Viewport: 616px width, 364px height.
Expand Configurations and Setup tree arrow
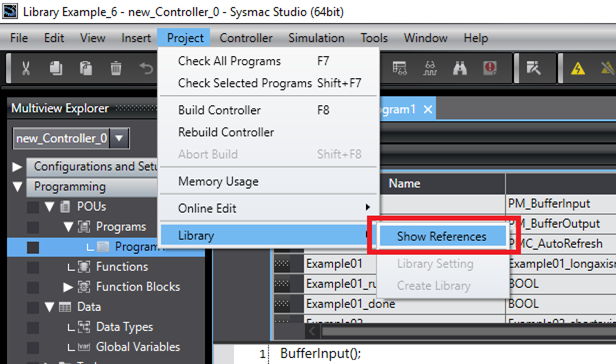(x=17, y=167)
